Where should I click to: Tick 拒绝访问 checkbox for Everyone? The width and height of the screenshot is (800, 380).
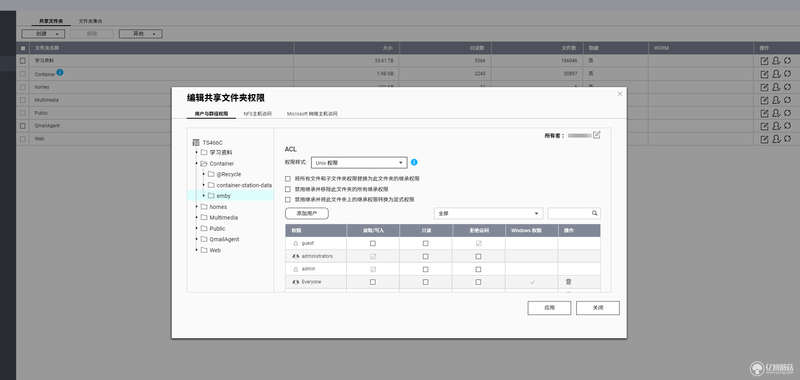click(478, 282)
